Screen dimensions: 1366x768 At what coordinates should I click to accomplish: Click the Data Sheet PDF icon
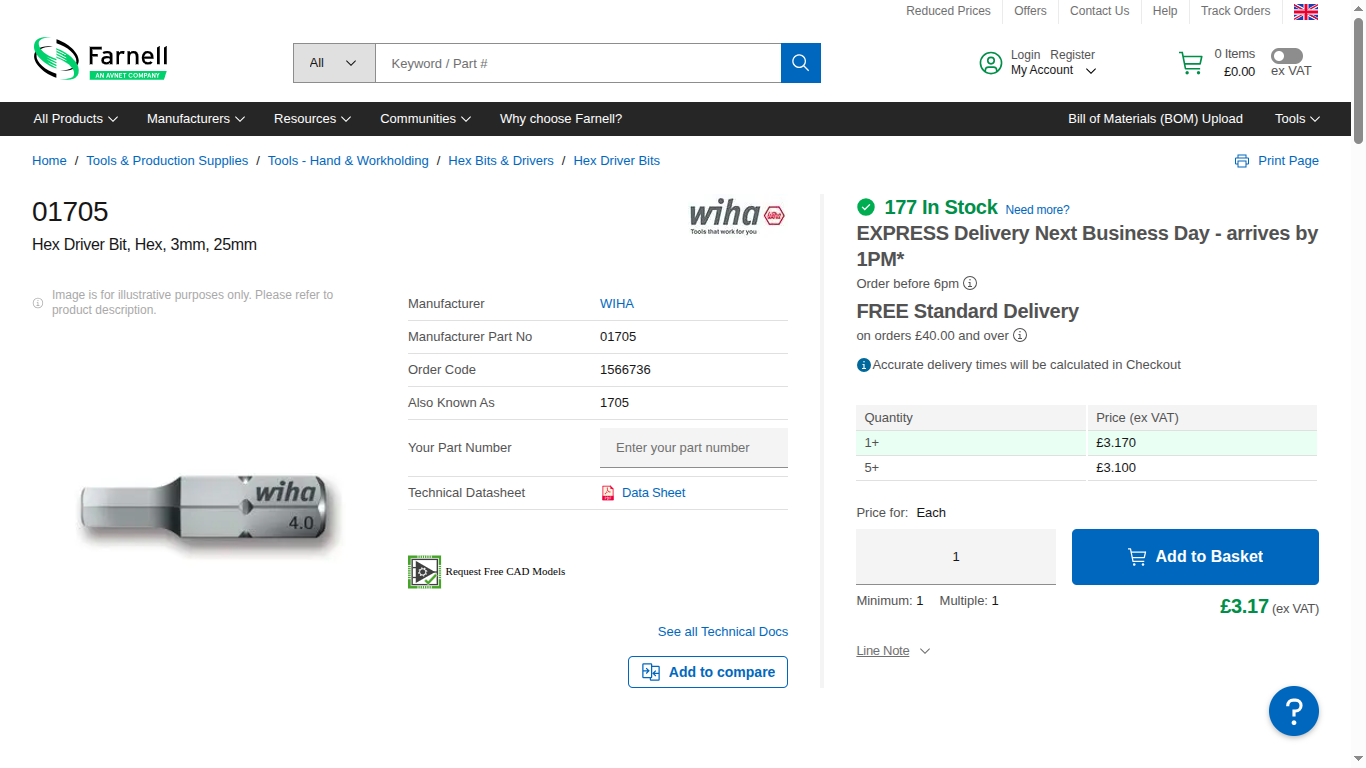[x=608, y=493]
